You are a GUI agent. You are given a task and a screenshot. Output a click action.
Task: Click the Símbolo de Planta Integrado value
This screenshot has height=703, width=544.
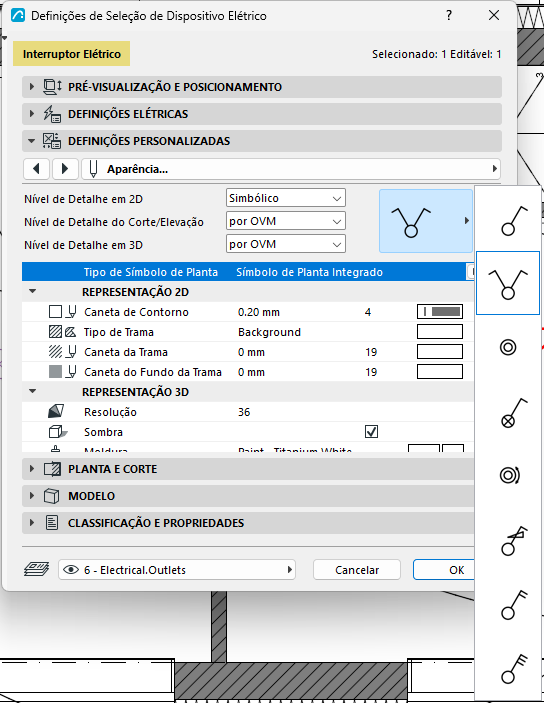(x=309, y=272)
